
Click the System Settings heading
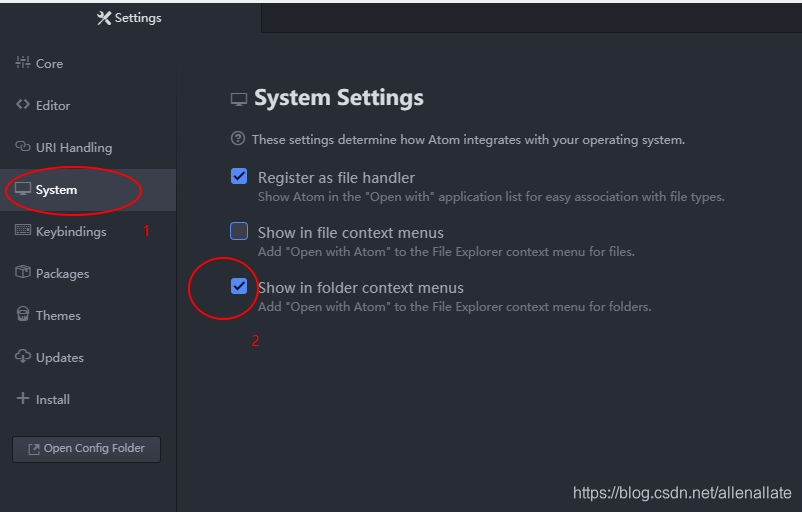[339, 97]
